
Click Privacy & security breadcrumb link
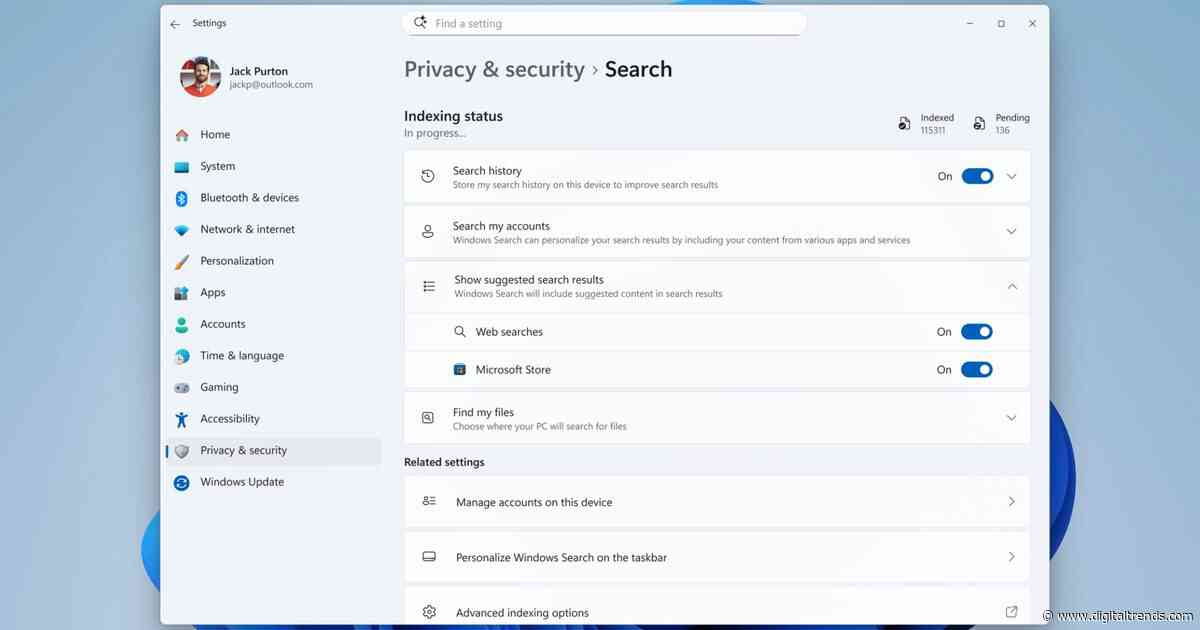coord(494,69)
